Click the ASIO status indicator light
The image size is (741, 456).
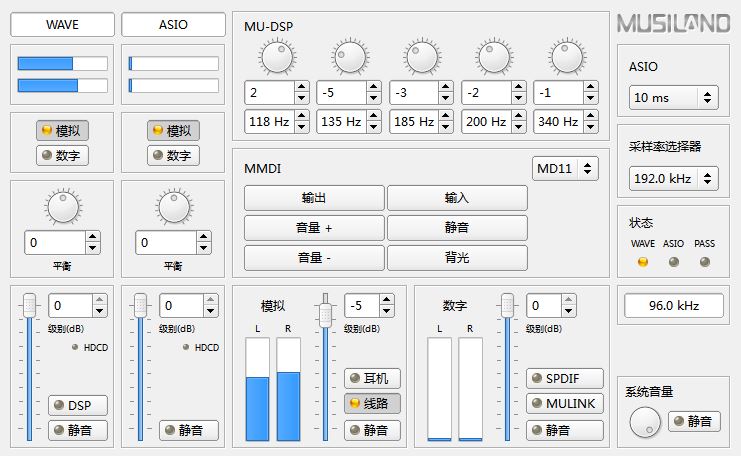[674, 262]
